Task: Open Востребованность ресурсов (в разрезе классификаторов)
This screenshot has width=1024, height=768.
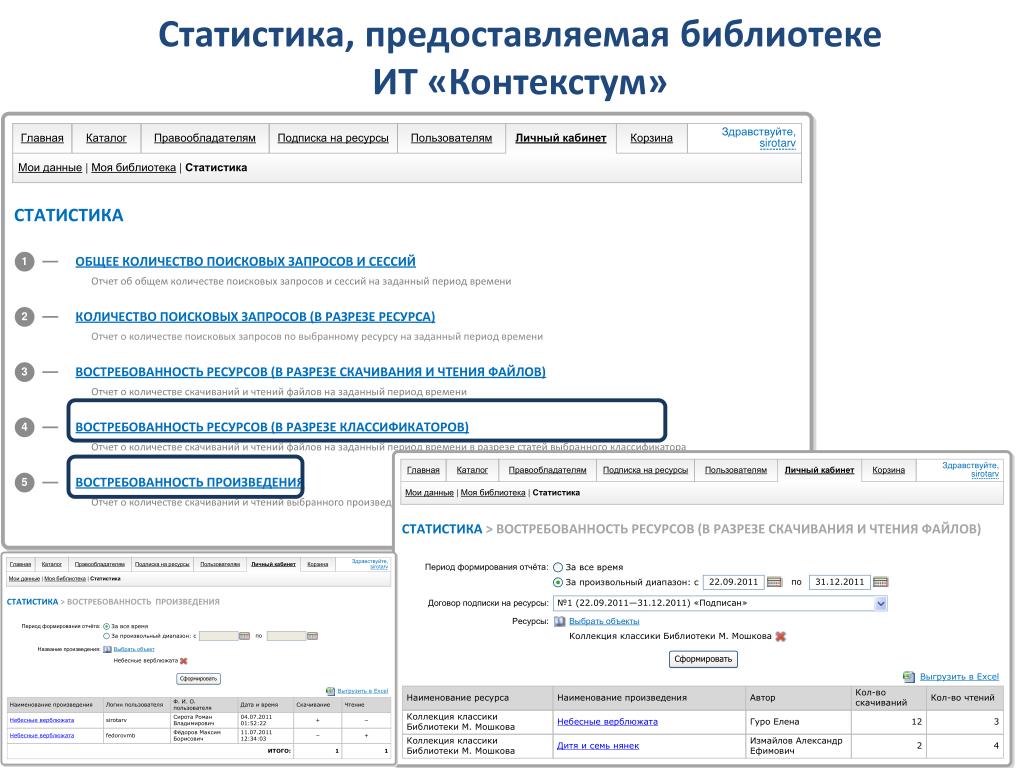Action: pyautogui.click(x=272, y=427)
